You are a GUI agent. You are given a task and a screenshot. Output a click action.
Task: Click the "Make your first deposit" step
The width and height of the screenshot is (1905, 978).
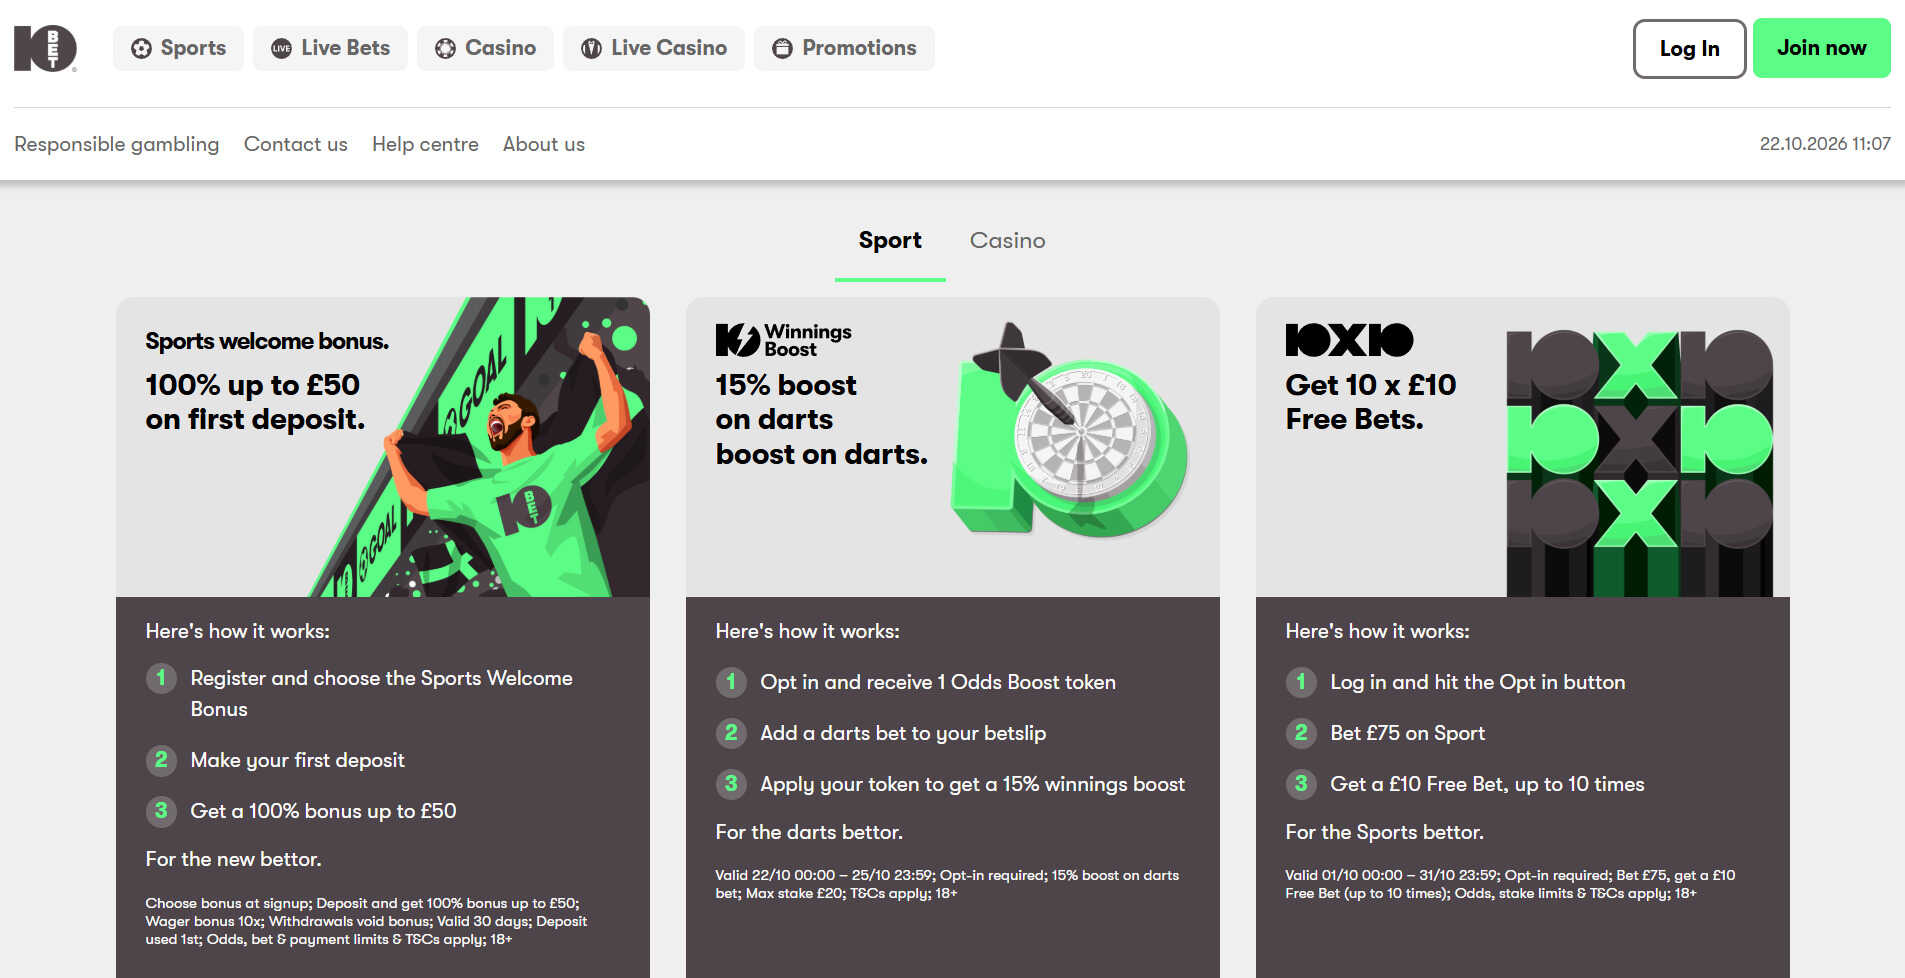pos(297,760)
